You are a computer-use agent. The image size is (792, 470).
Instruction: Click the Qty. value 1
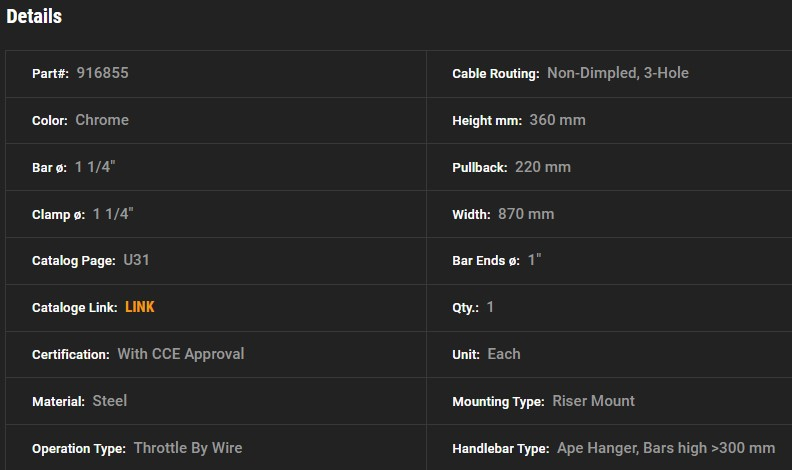coord(490,307)
